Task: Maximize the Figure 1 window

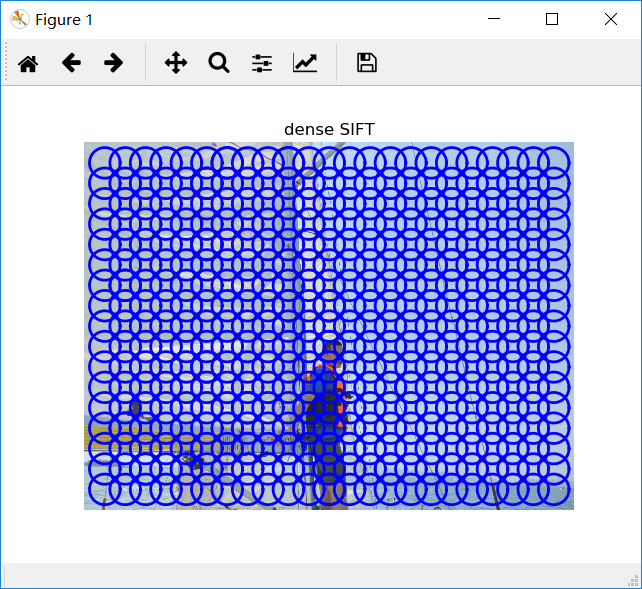Action: point(552,19)
